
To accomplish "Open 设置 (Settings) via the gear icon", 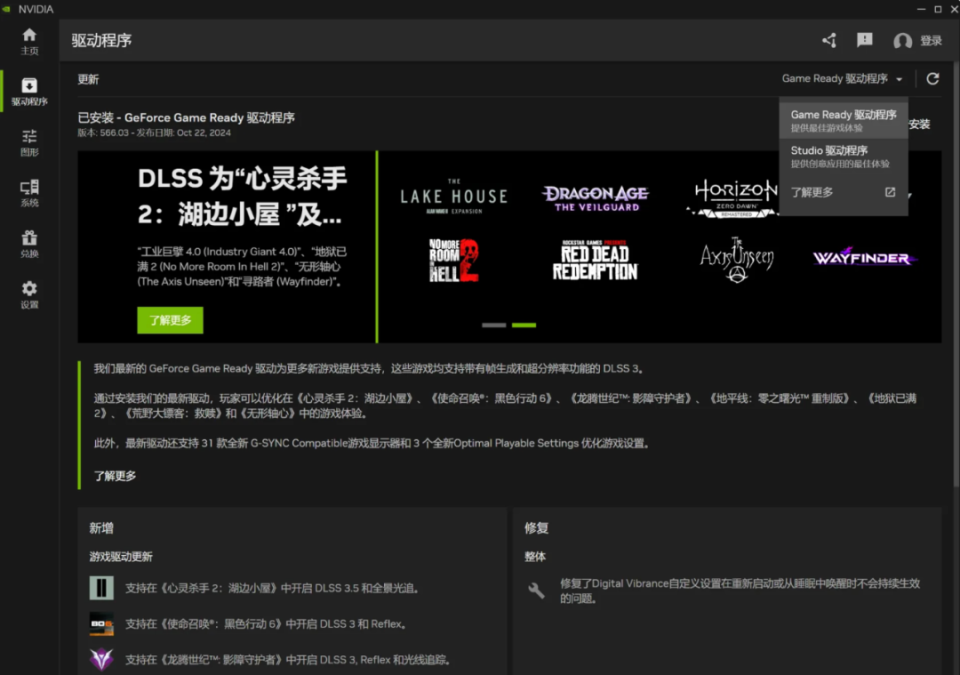I will pos(29,293).
